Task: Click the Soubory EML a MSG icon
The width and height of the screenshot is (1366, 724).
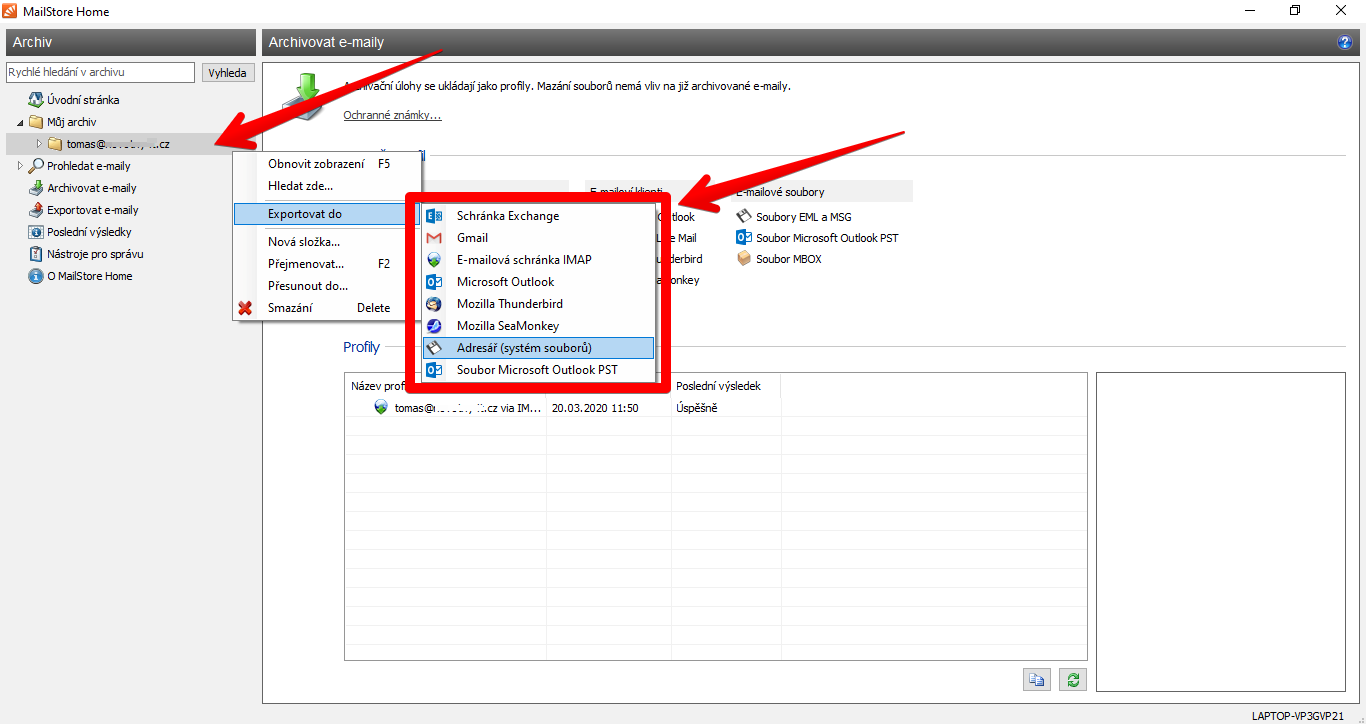Action: [743, 216]
